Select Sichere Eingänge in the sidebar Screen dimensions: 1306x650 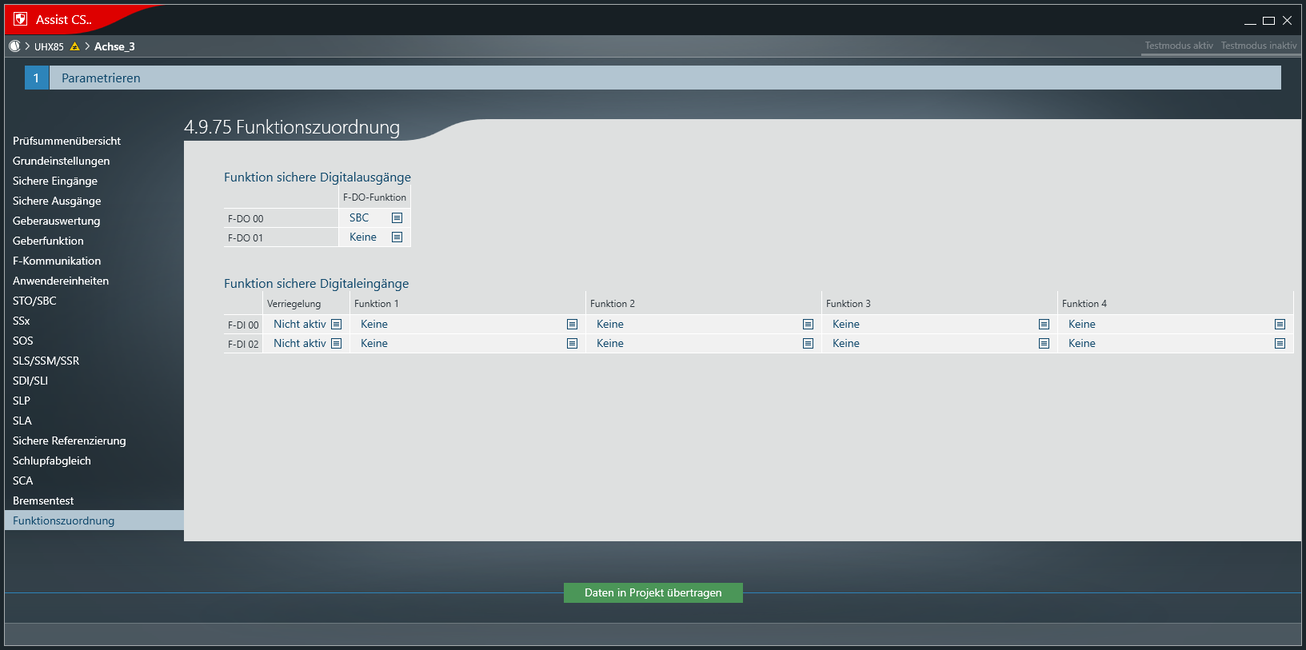point(55,181)
